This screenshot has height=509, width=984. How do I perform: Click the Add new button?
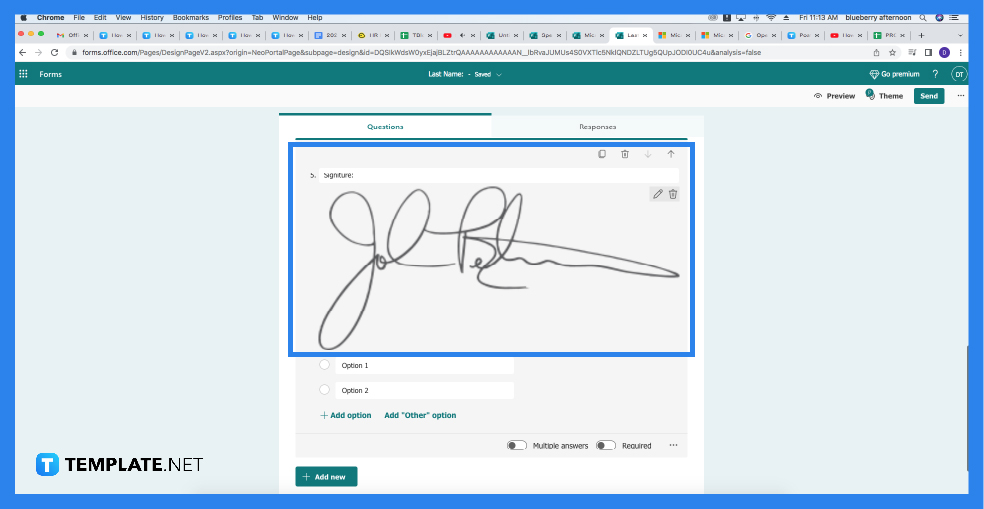pos(326,477)
